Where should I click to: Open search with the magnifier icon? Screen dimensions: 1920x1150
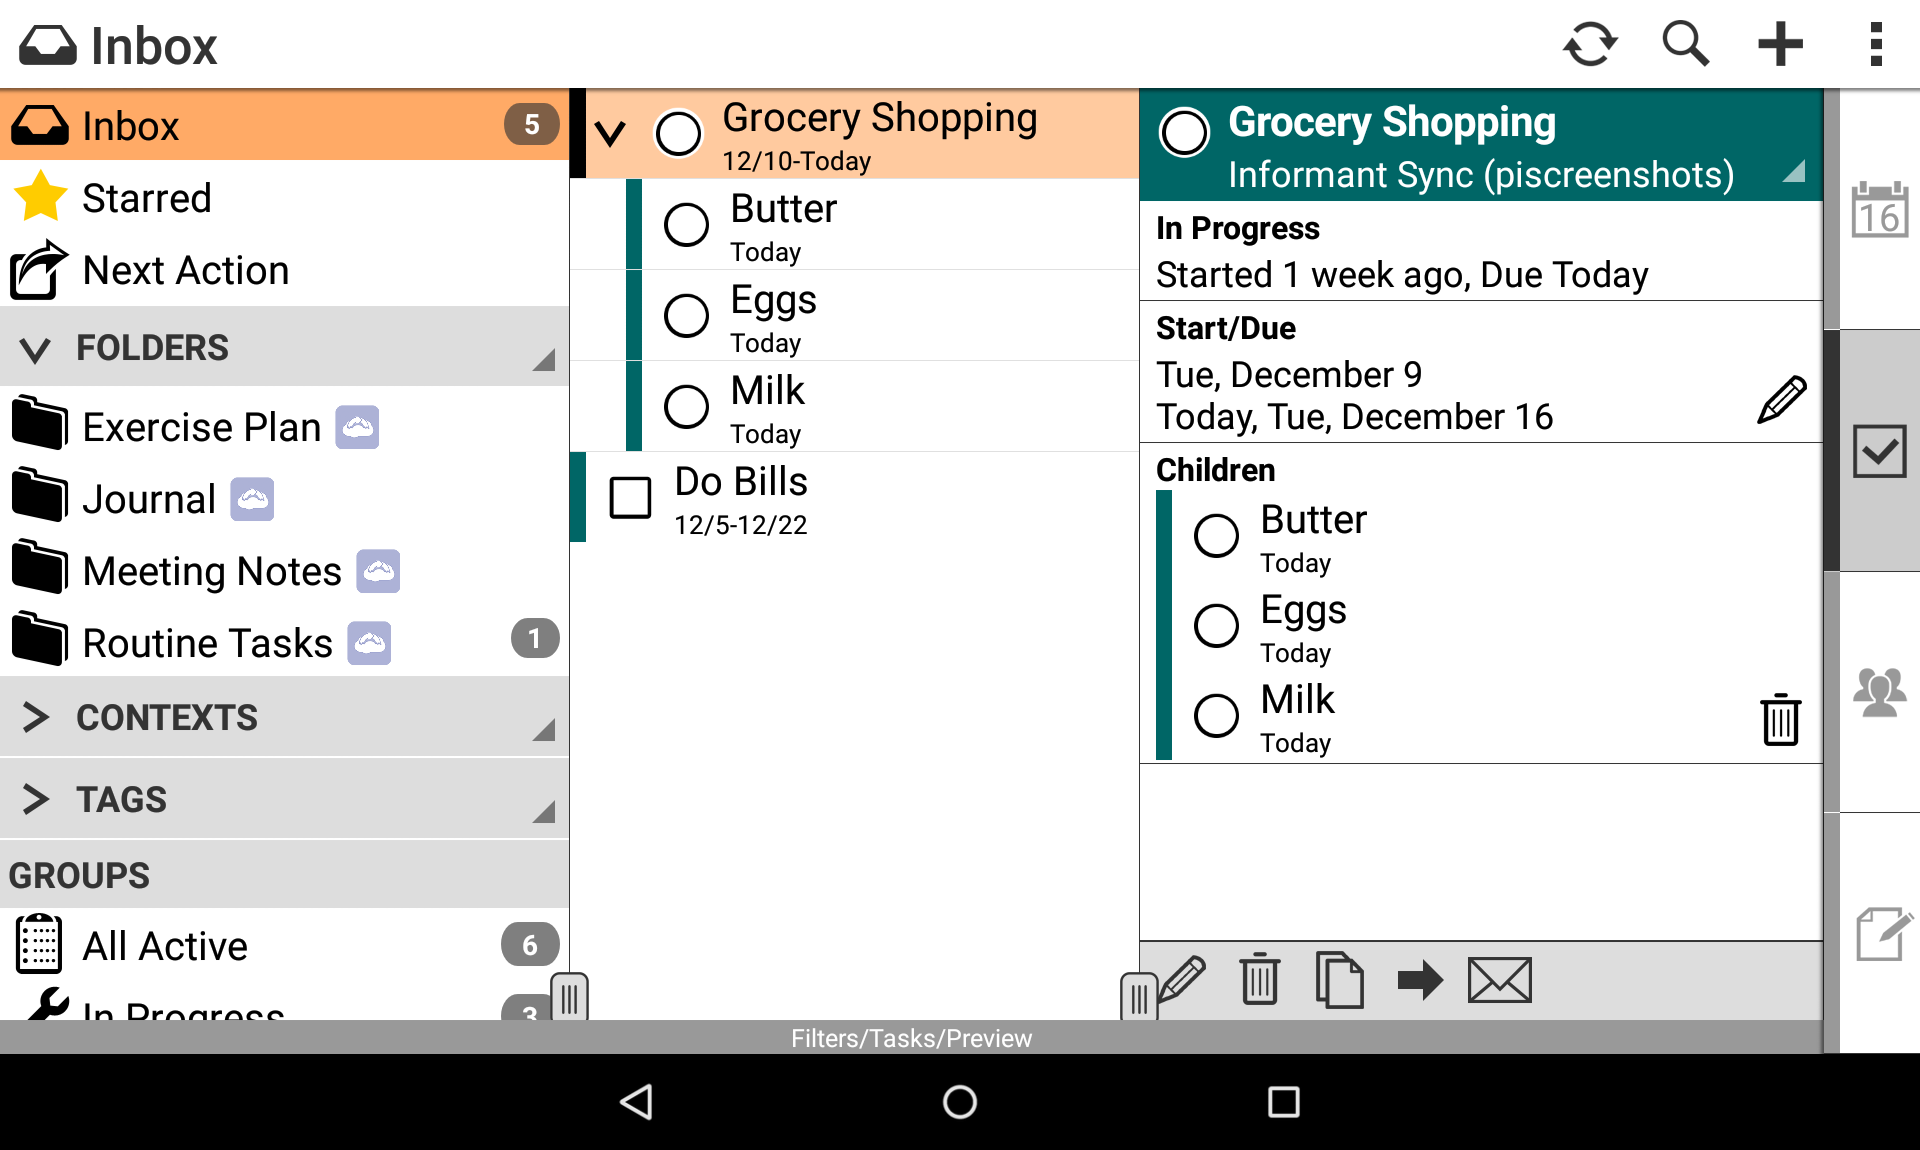[1685, 45]
